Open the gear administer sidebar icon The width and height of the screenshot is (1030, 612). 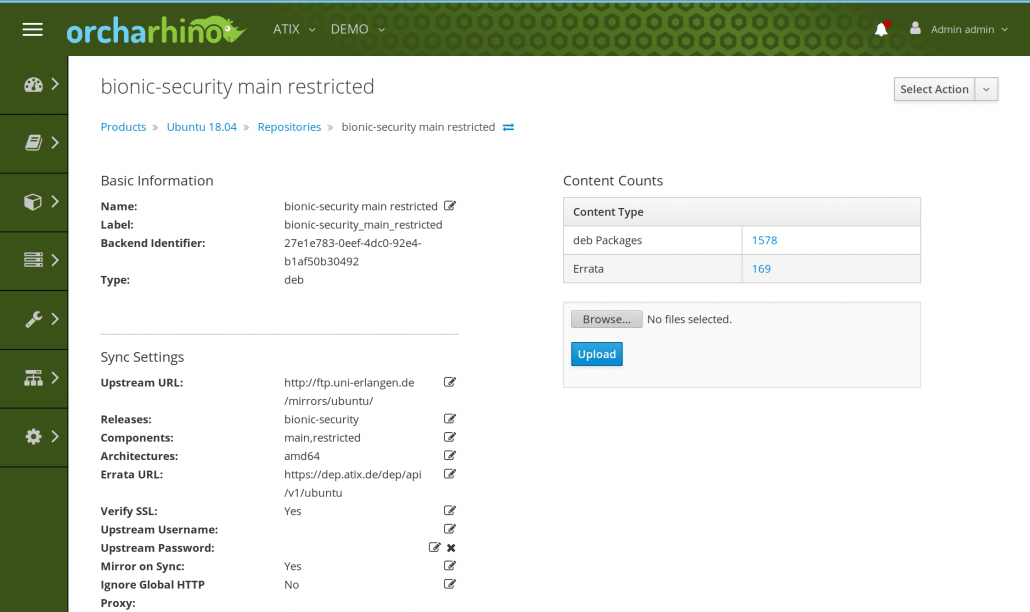[x=34, y=437]
